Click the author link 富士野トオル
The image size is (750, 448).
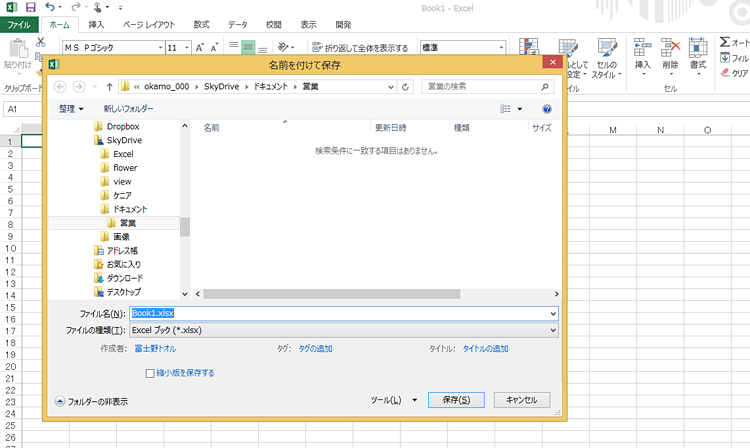pos(155,349)
